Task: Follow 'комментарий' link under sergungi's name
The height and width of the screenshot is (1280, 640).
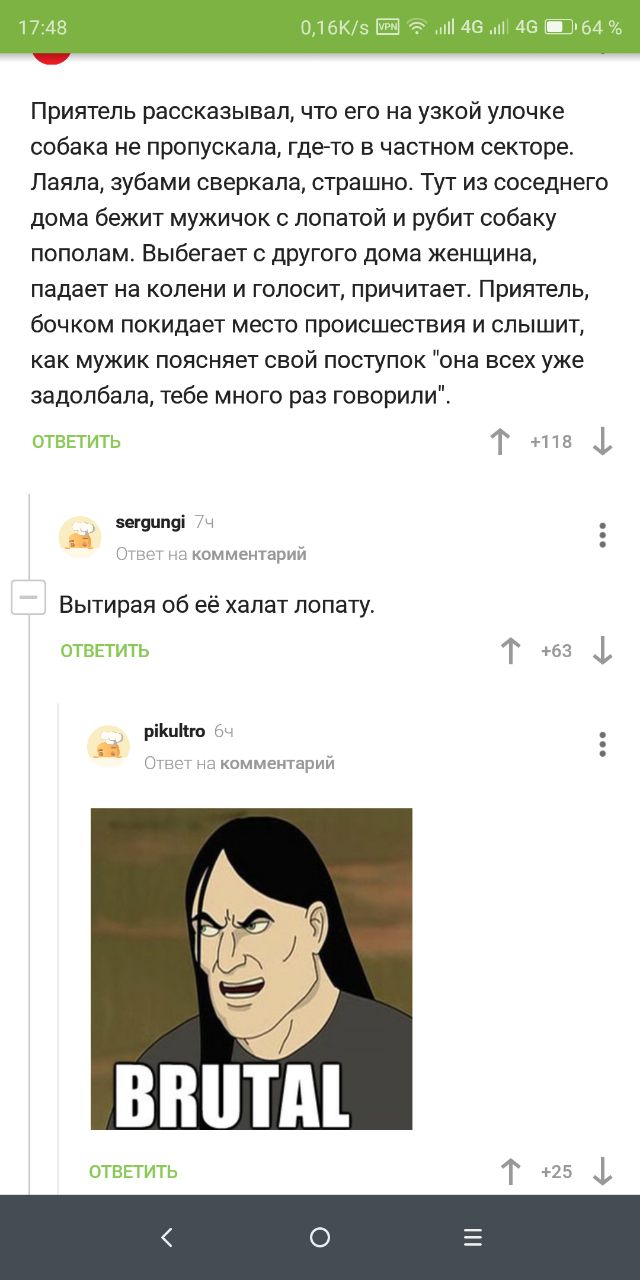Action: click(249, 554)
